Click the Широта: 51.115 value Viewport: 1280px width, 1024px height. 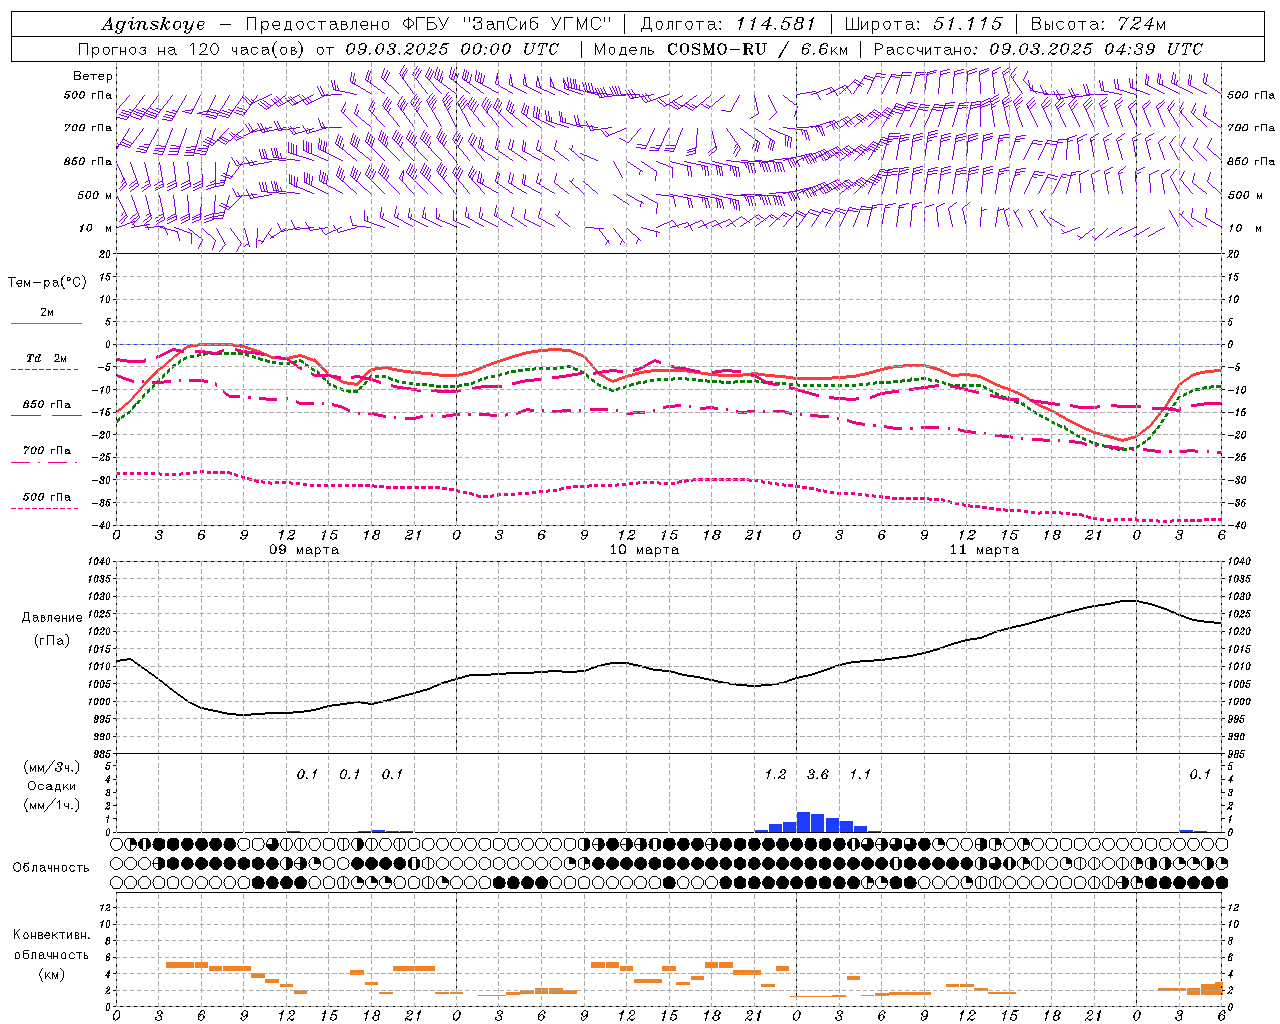tap(923, 24)
